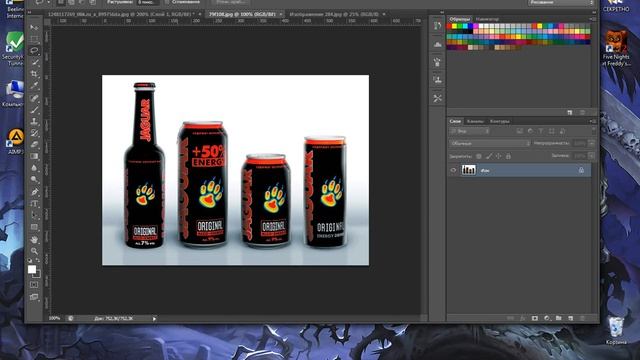The width and height of the screenshot is (640, 360).
Task: Open History panel icon in collapsed dock
Action: coord(438,26)
